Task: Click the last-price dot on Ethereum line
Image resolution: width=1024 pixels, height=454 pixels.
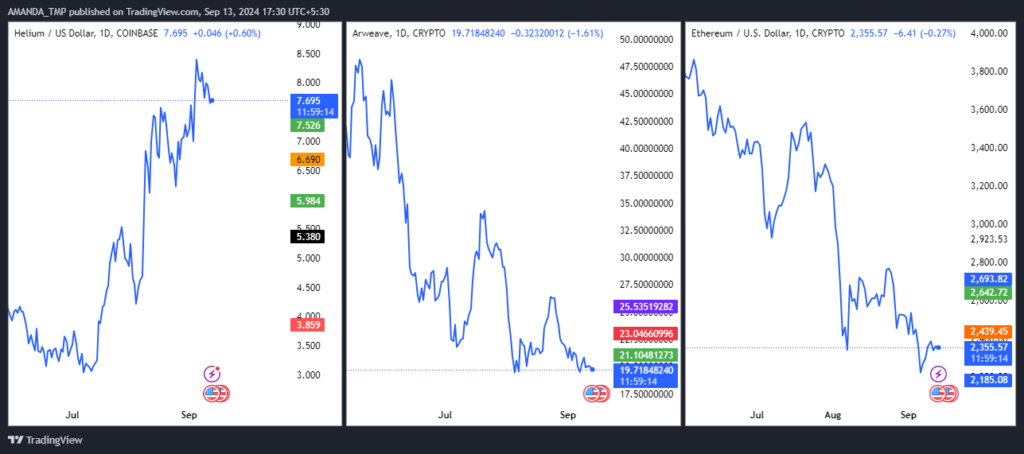Action: click(x=938, y=348)
